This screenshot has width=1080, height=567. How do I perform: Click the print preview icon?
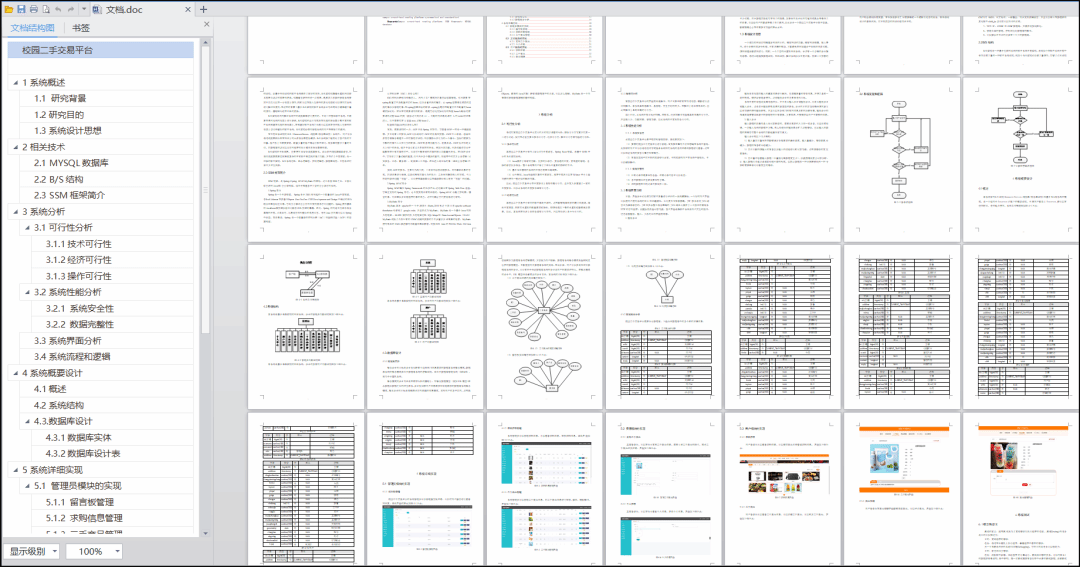(x=47, y=9)
